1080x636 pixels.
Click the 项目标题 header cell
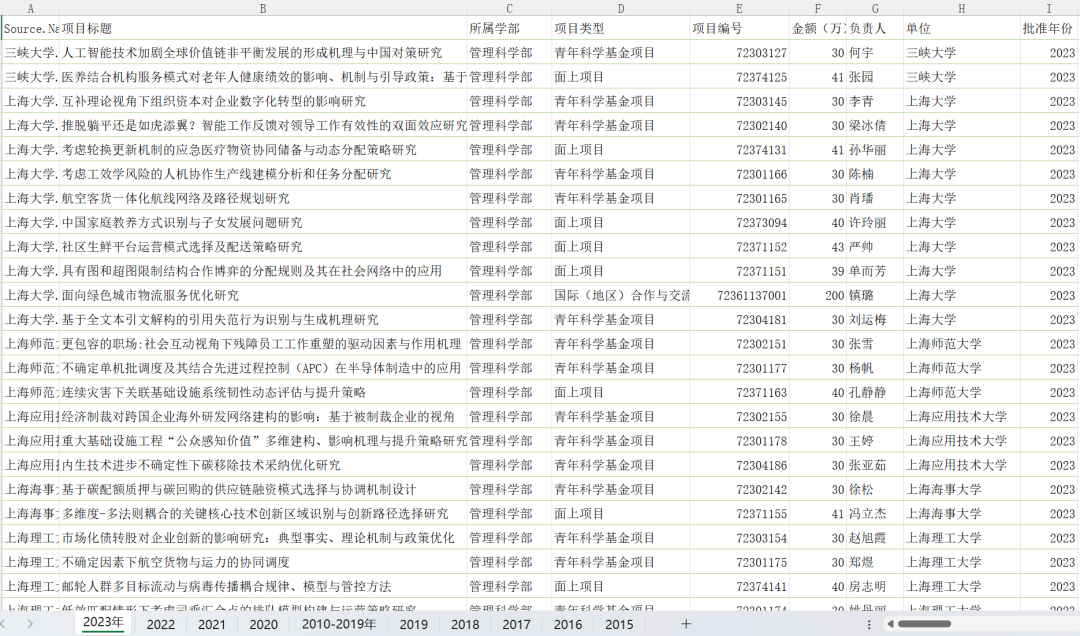(x=263, y=28)
